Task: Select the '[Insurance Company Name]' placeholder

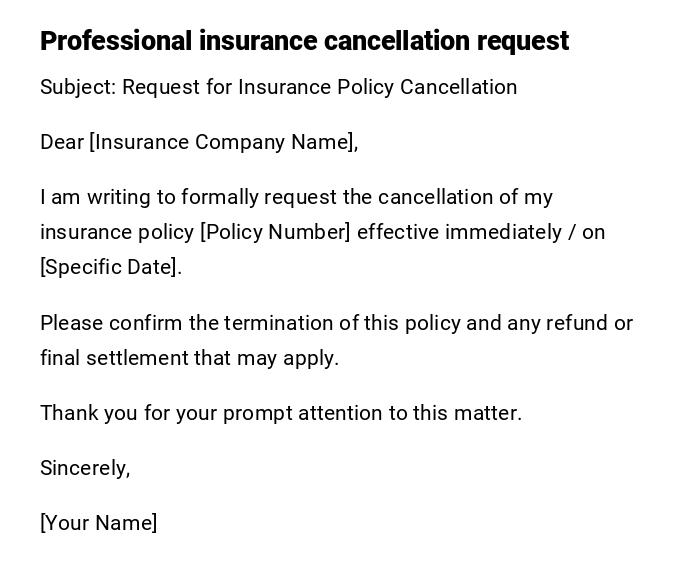Action: (222, 142)
